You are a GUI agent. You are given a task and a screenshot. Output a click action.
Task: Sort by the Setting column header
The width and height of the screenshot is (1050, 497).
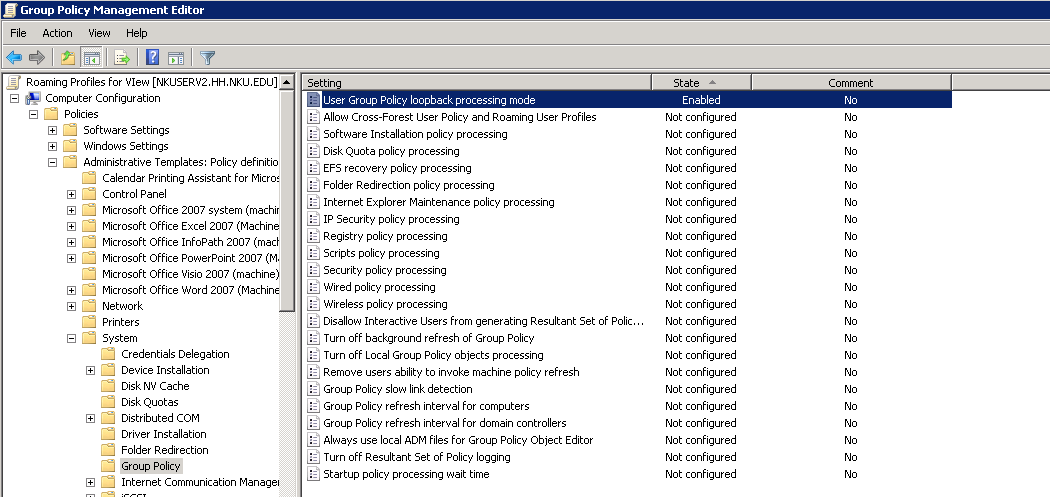tap(477, 82)
